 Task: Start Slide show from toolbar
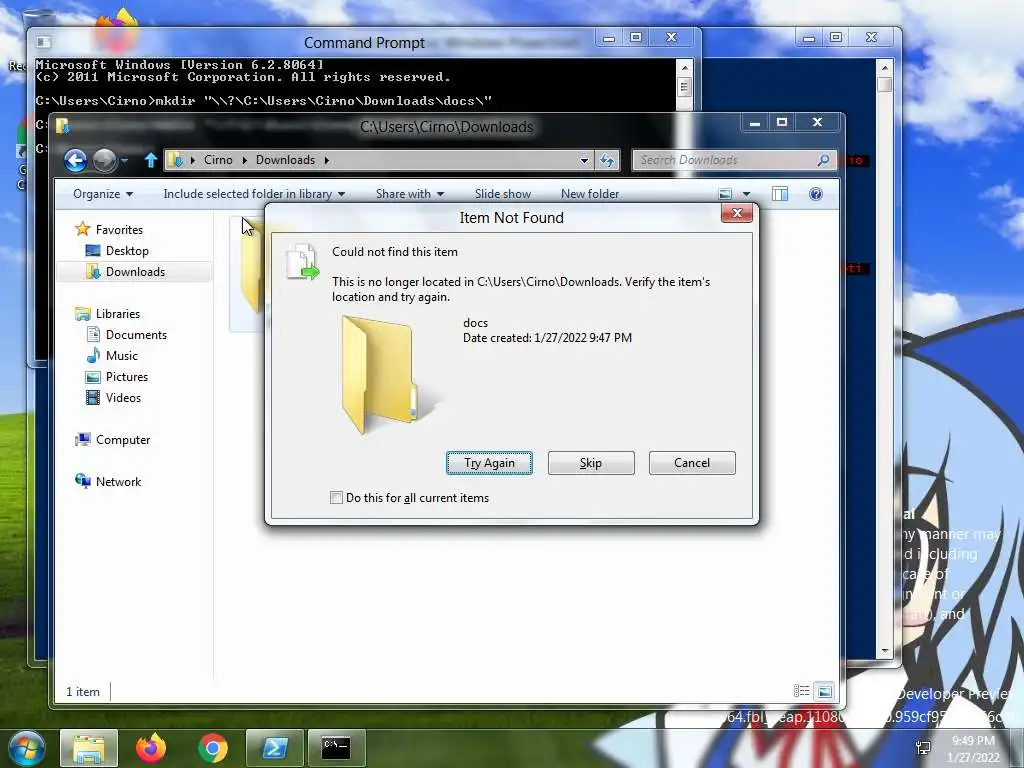click(x=502, y=194)
